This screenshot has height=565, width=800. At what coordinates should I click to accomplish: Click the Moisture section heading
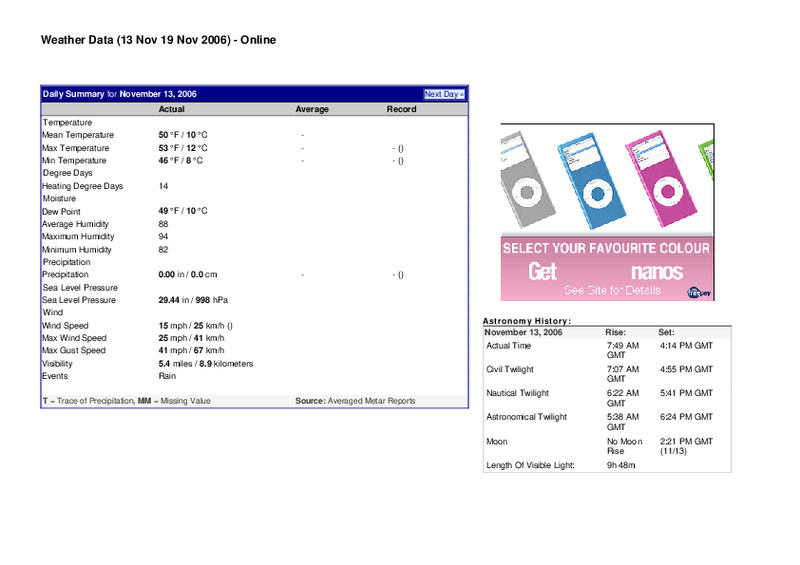click(59, 198)
